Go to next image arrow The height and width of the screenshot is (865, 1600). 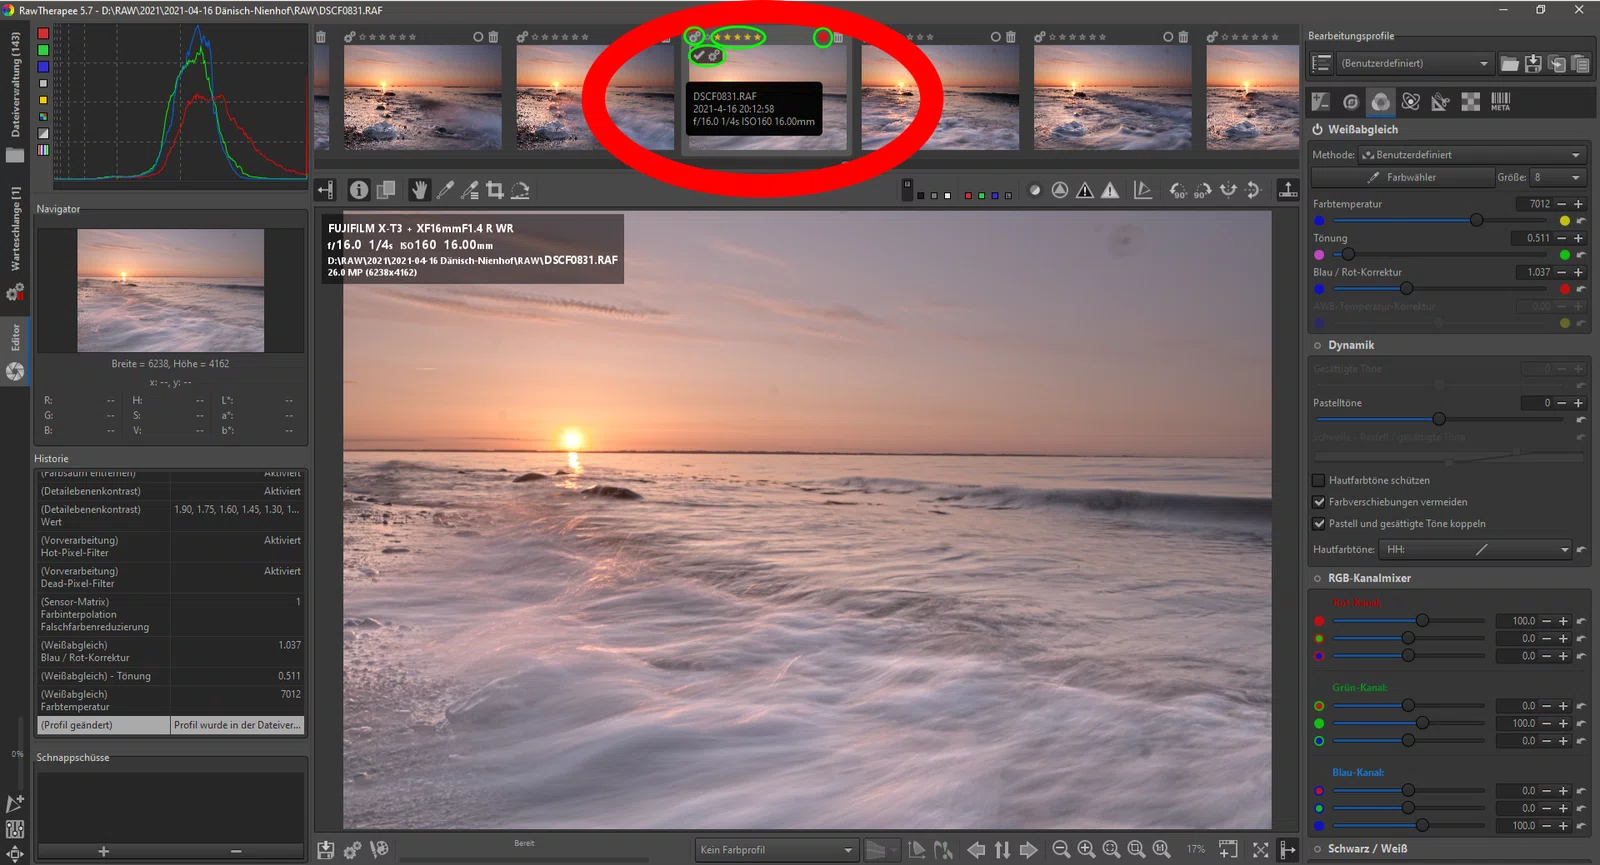pos(1028,850)
